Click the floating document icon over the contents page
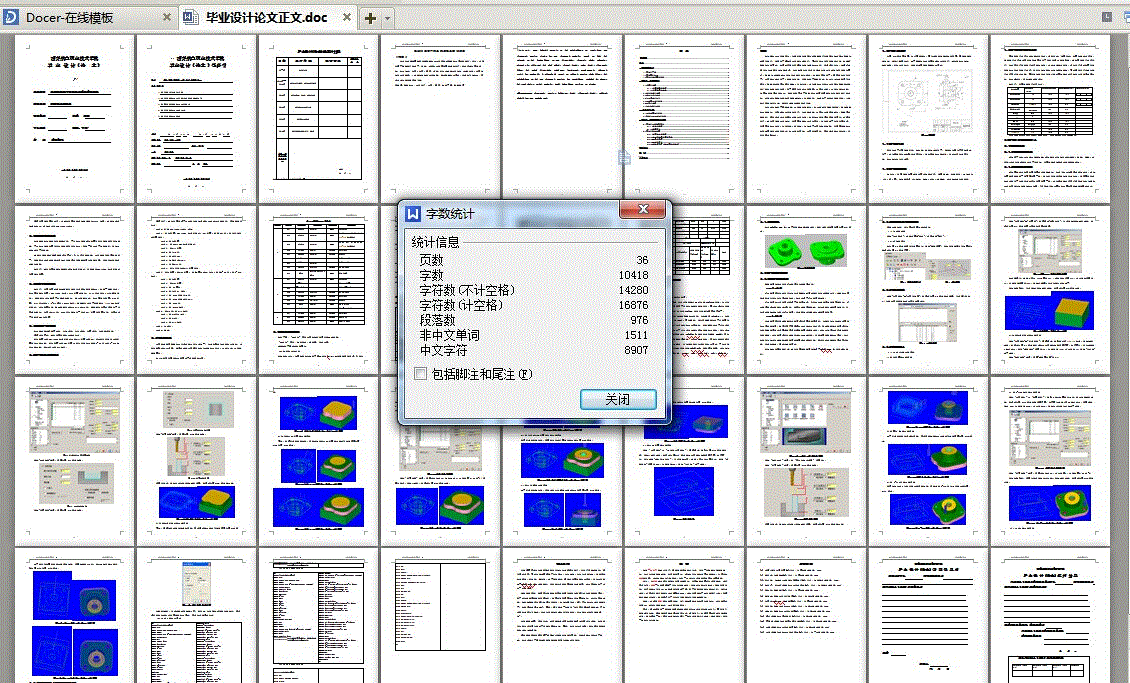This screenshot has height=683, width=1130. [x=624, y=157]
